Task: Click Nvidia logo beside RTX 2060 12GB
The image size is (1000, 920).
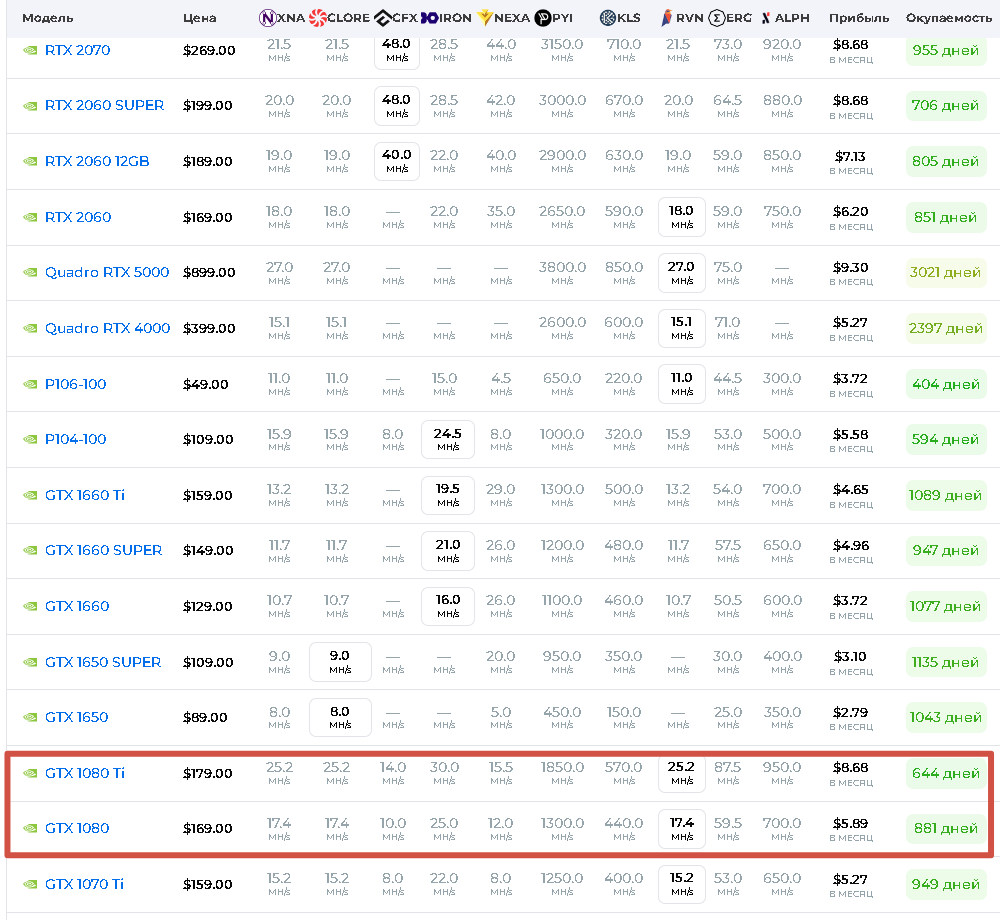Action: (x=30, y=161)
